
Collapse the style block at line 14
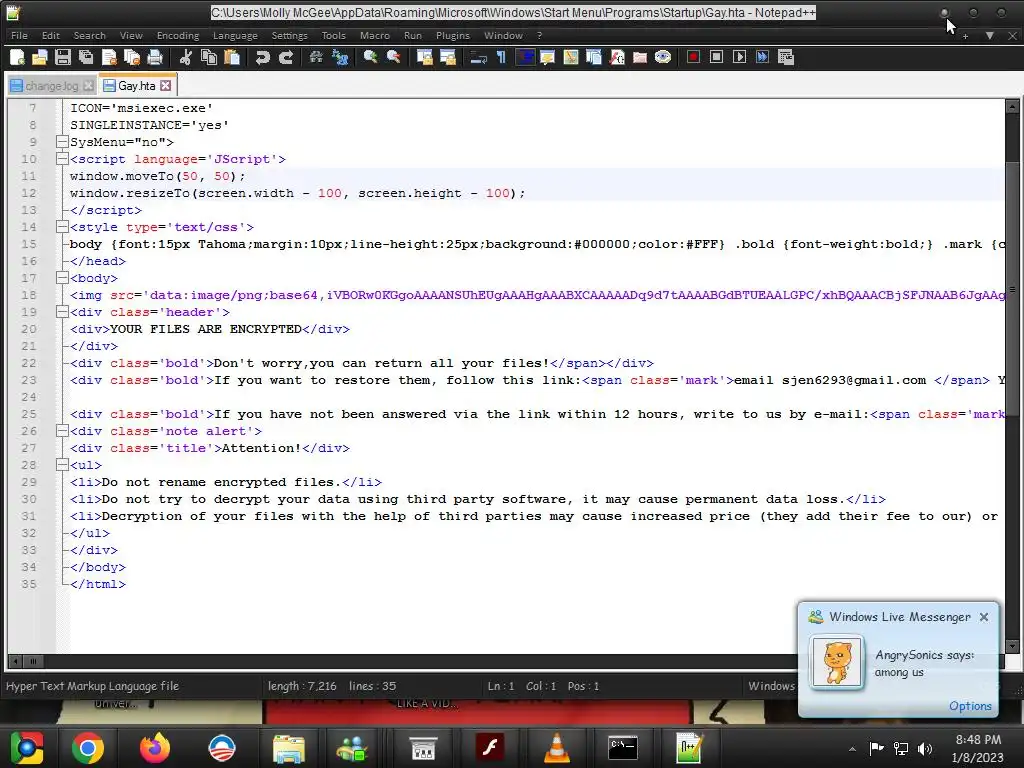pos(62,227)
